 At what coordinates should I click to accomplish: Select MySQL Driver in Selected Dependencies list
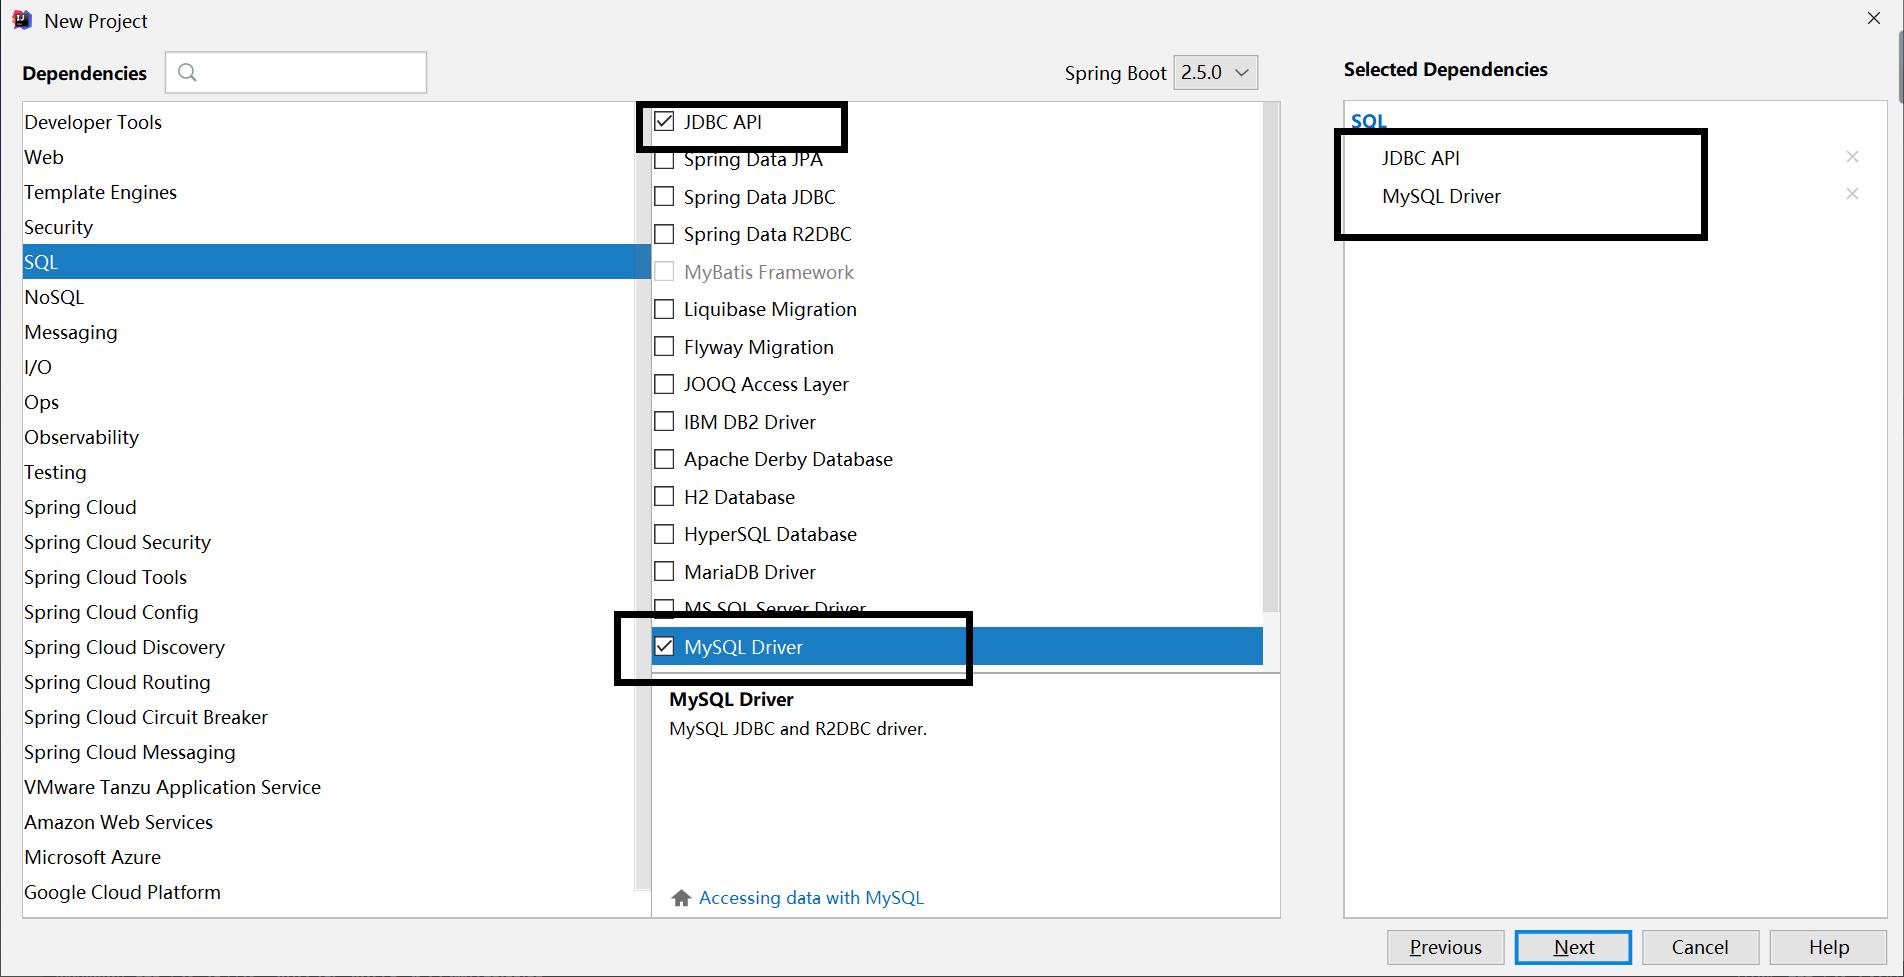pyautogui.click(x=1441, y=196)
